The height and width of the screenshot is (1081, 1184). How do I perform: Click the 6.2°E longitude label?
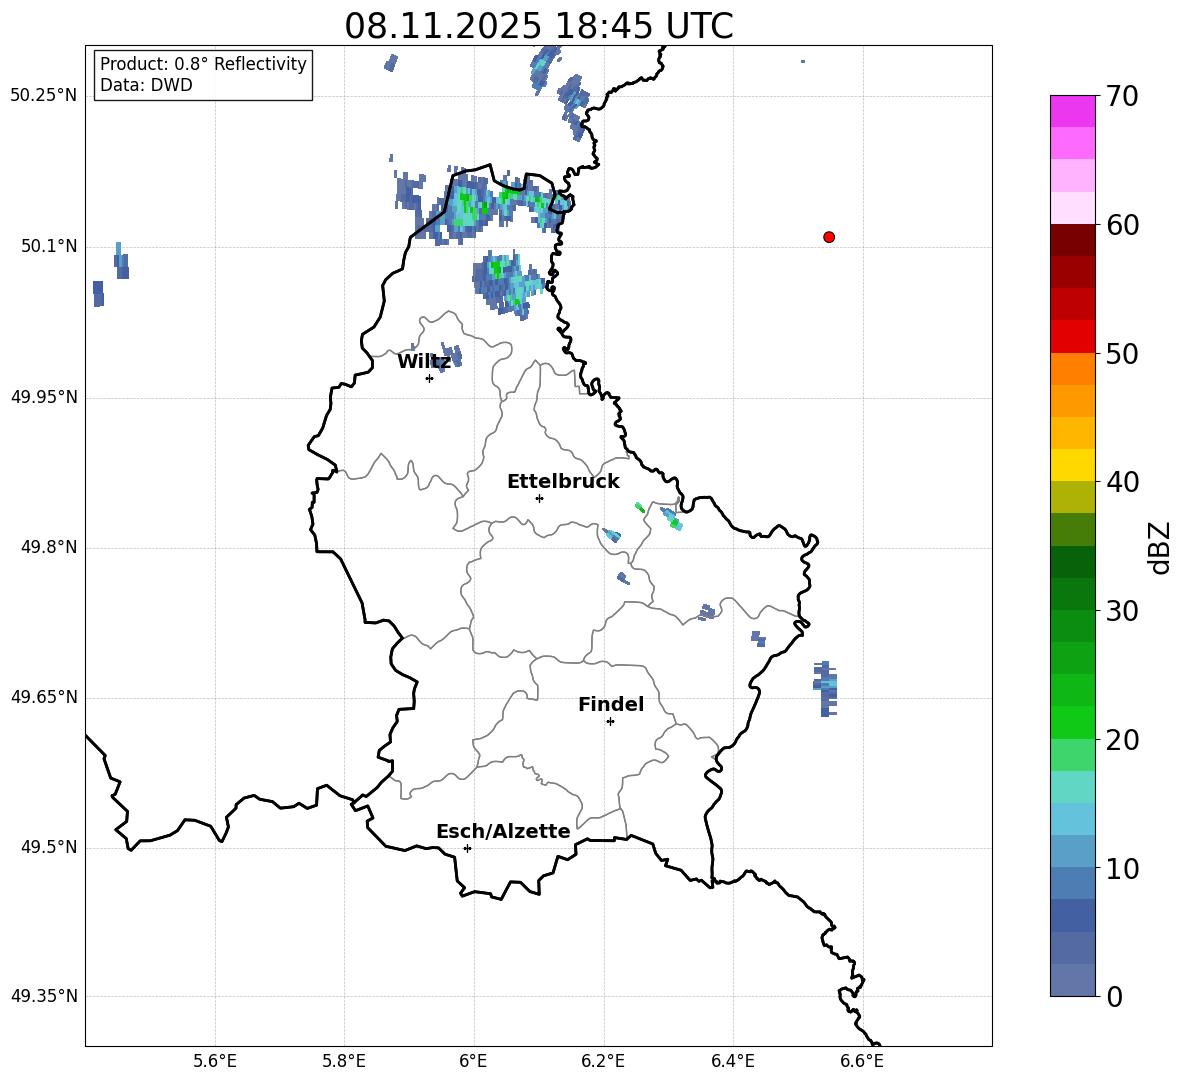click(603, 1061)
